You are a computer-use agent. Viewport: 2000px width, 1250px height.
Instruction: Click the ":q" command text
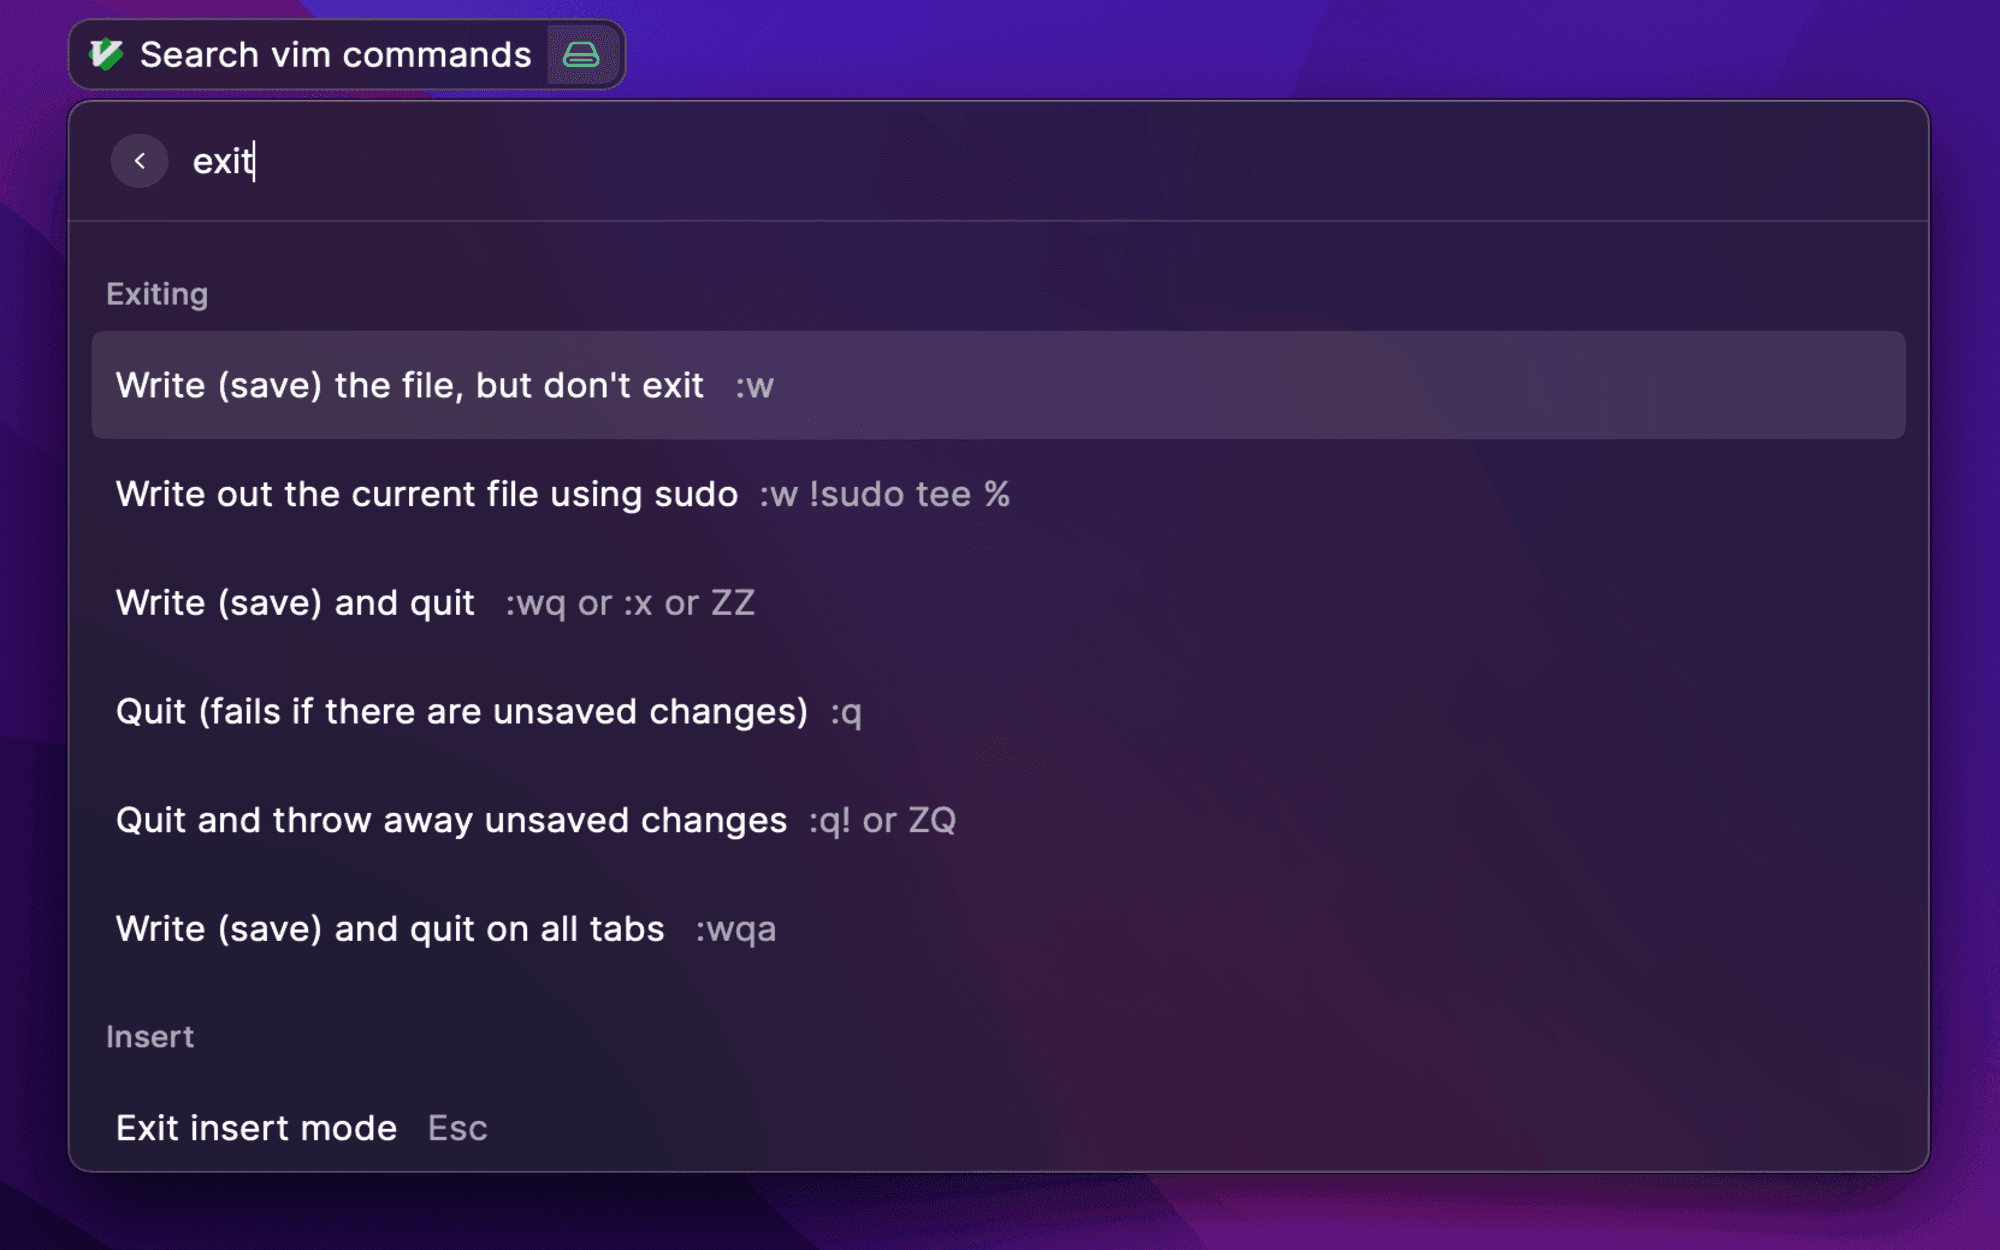click(846, 713)
